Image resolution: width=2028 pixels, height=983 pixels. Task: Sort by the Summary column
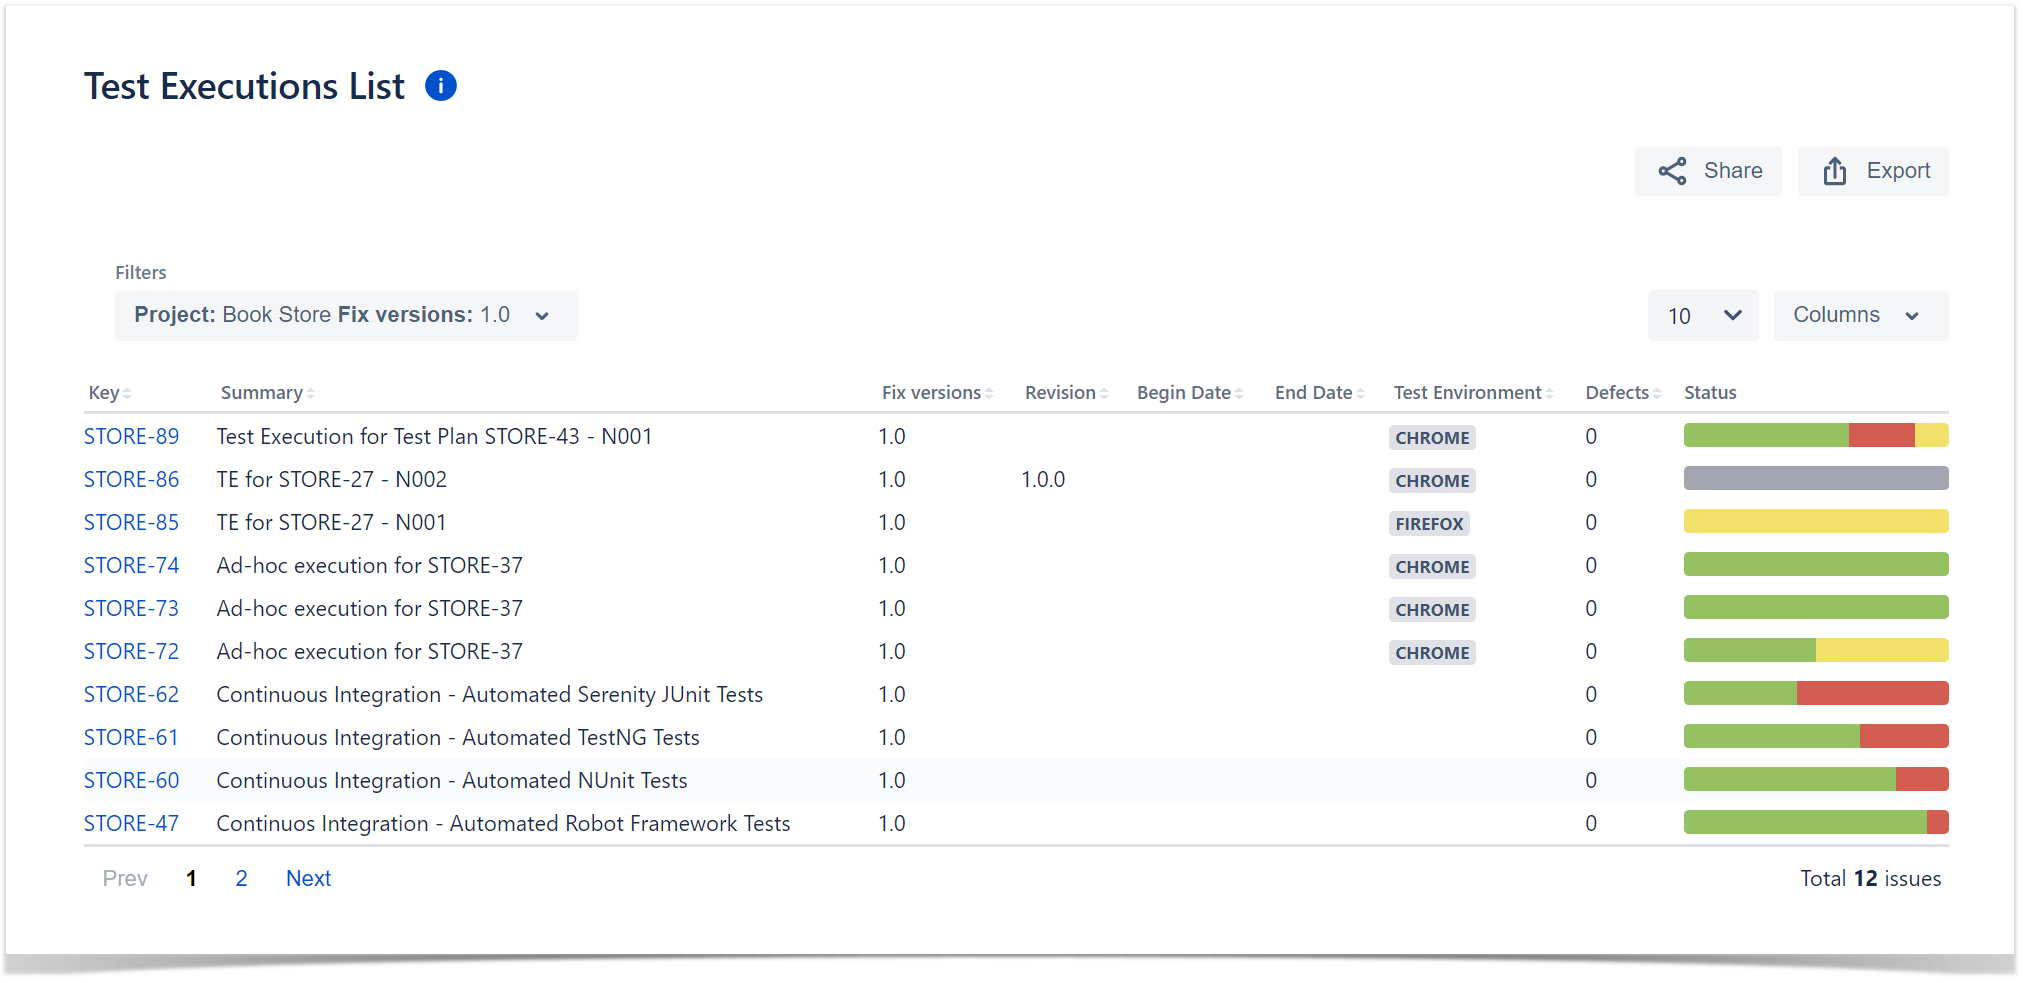click(x=267, y=393)
